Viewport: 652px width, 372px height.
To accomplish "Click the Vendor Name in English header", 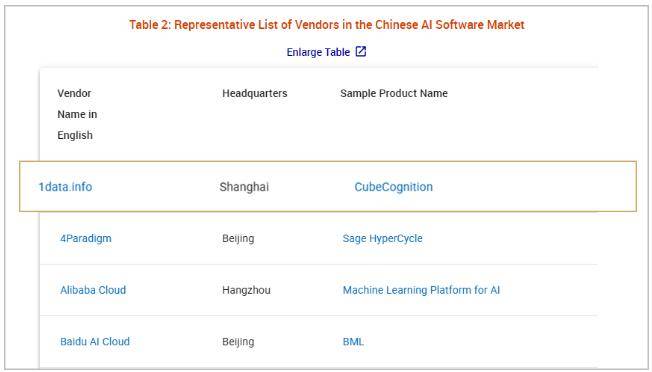I will tap(77, 114).
